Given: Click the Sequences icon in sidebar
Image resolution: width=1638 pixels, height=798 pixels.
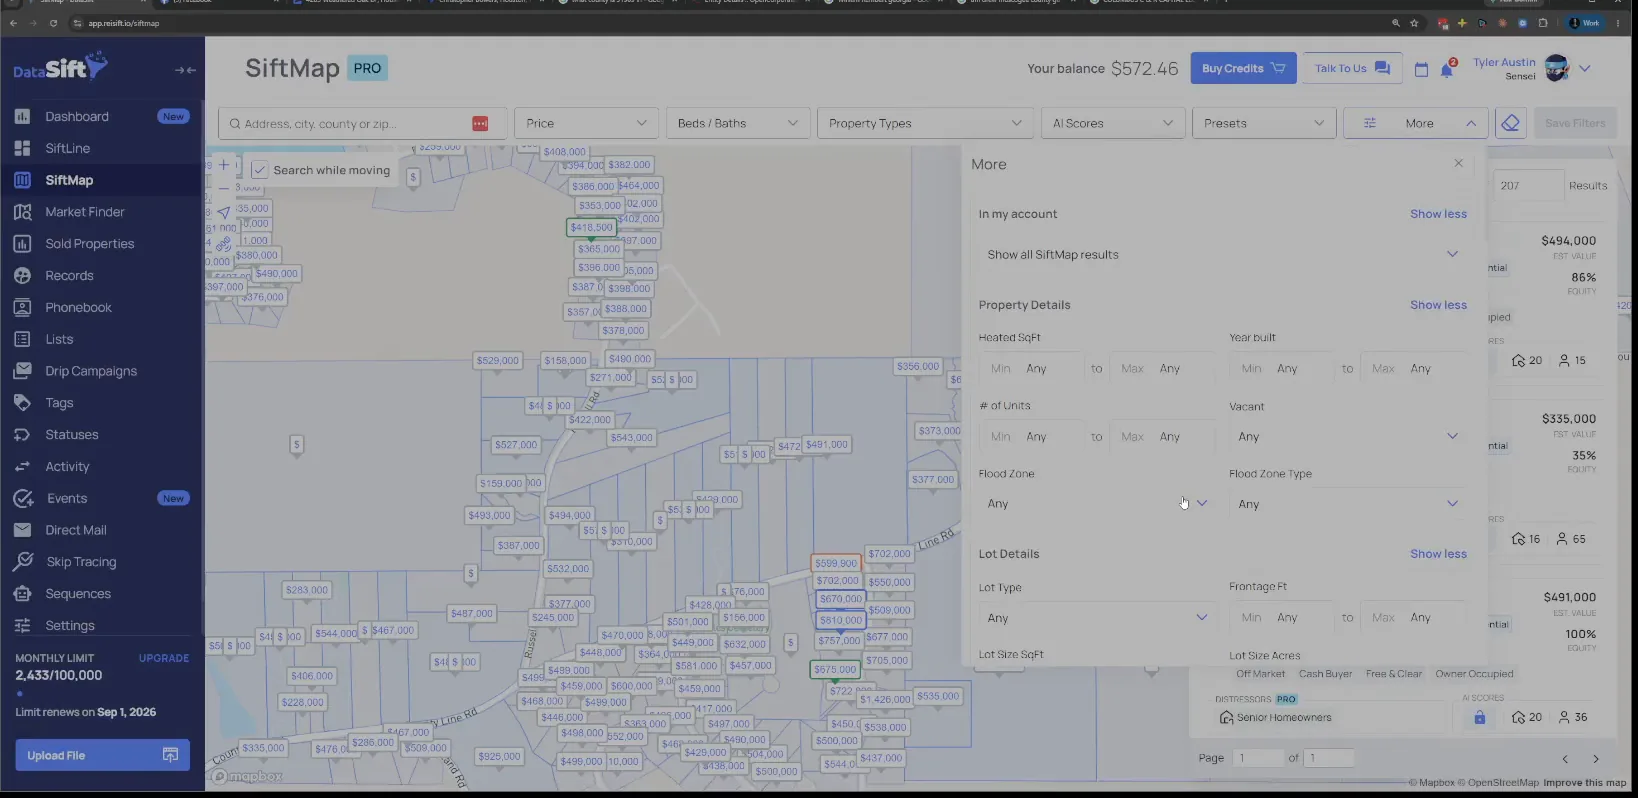Looking at the screenshot, I should click(x=22, y=594).
